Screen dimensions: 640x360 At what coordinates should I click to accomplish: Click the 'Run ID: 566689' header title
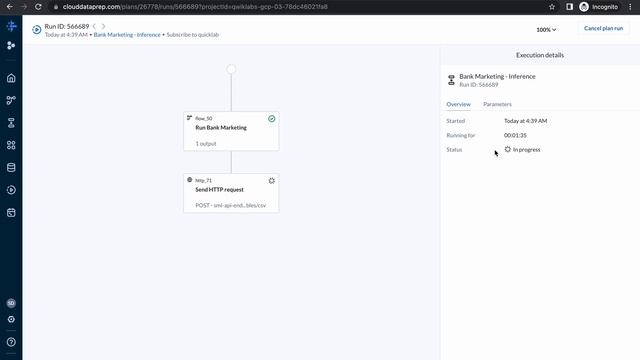[x=67, y=26]
